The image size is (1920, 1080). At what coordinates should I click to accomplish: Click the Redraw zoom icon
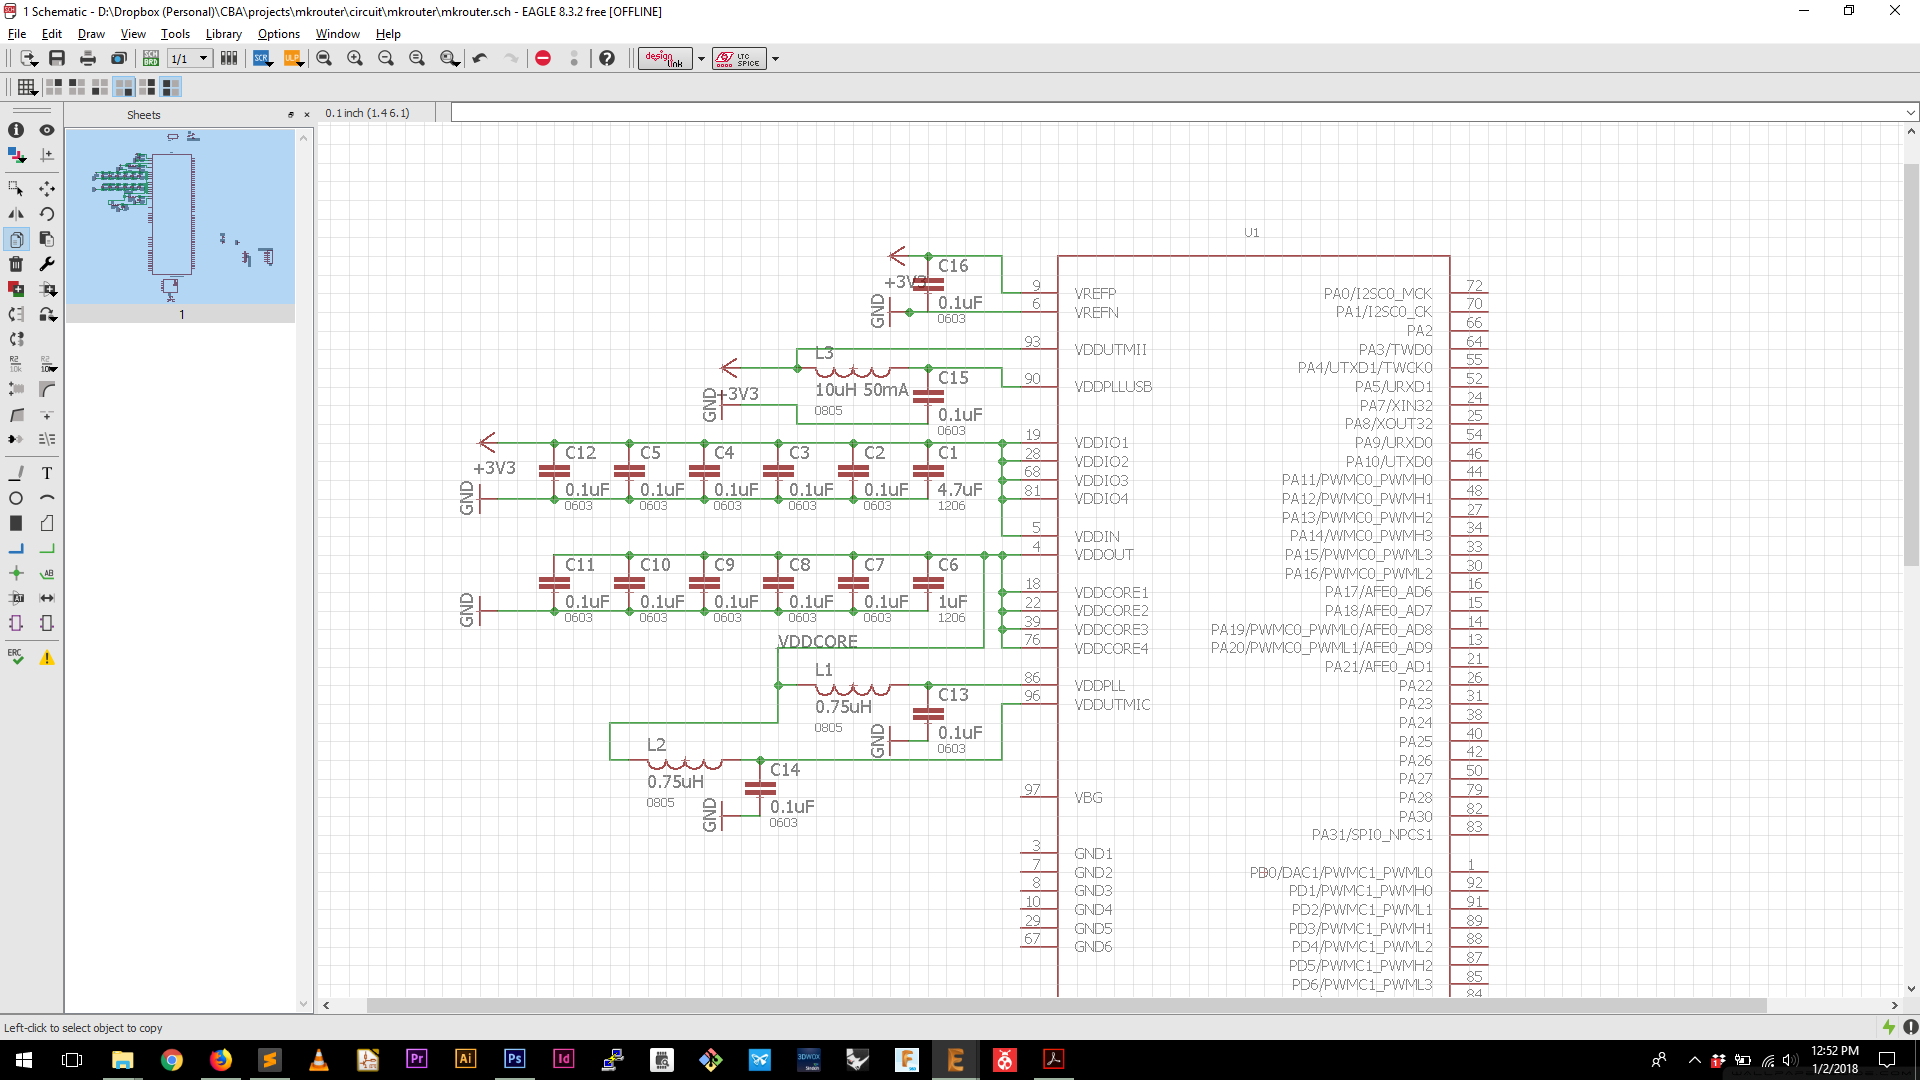[417, 59]
